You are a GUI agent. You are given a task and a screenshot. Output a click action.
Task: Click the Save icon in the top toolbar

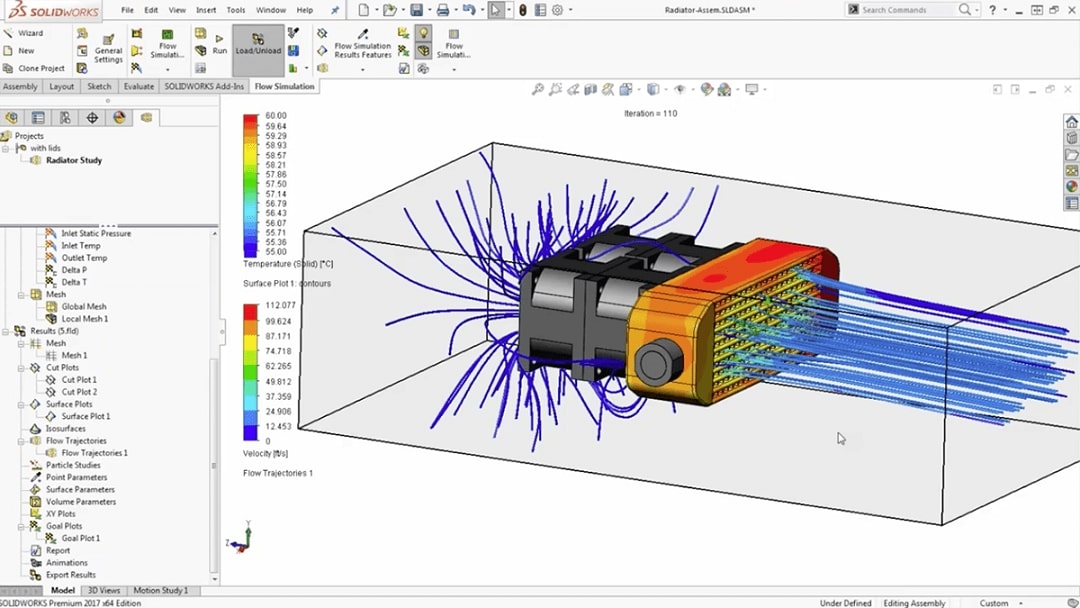click(x=416, y=10)
